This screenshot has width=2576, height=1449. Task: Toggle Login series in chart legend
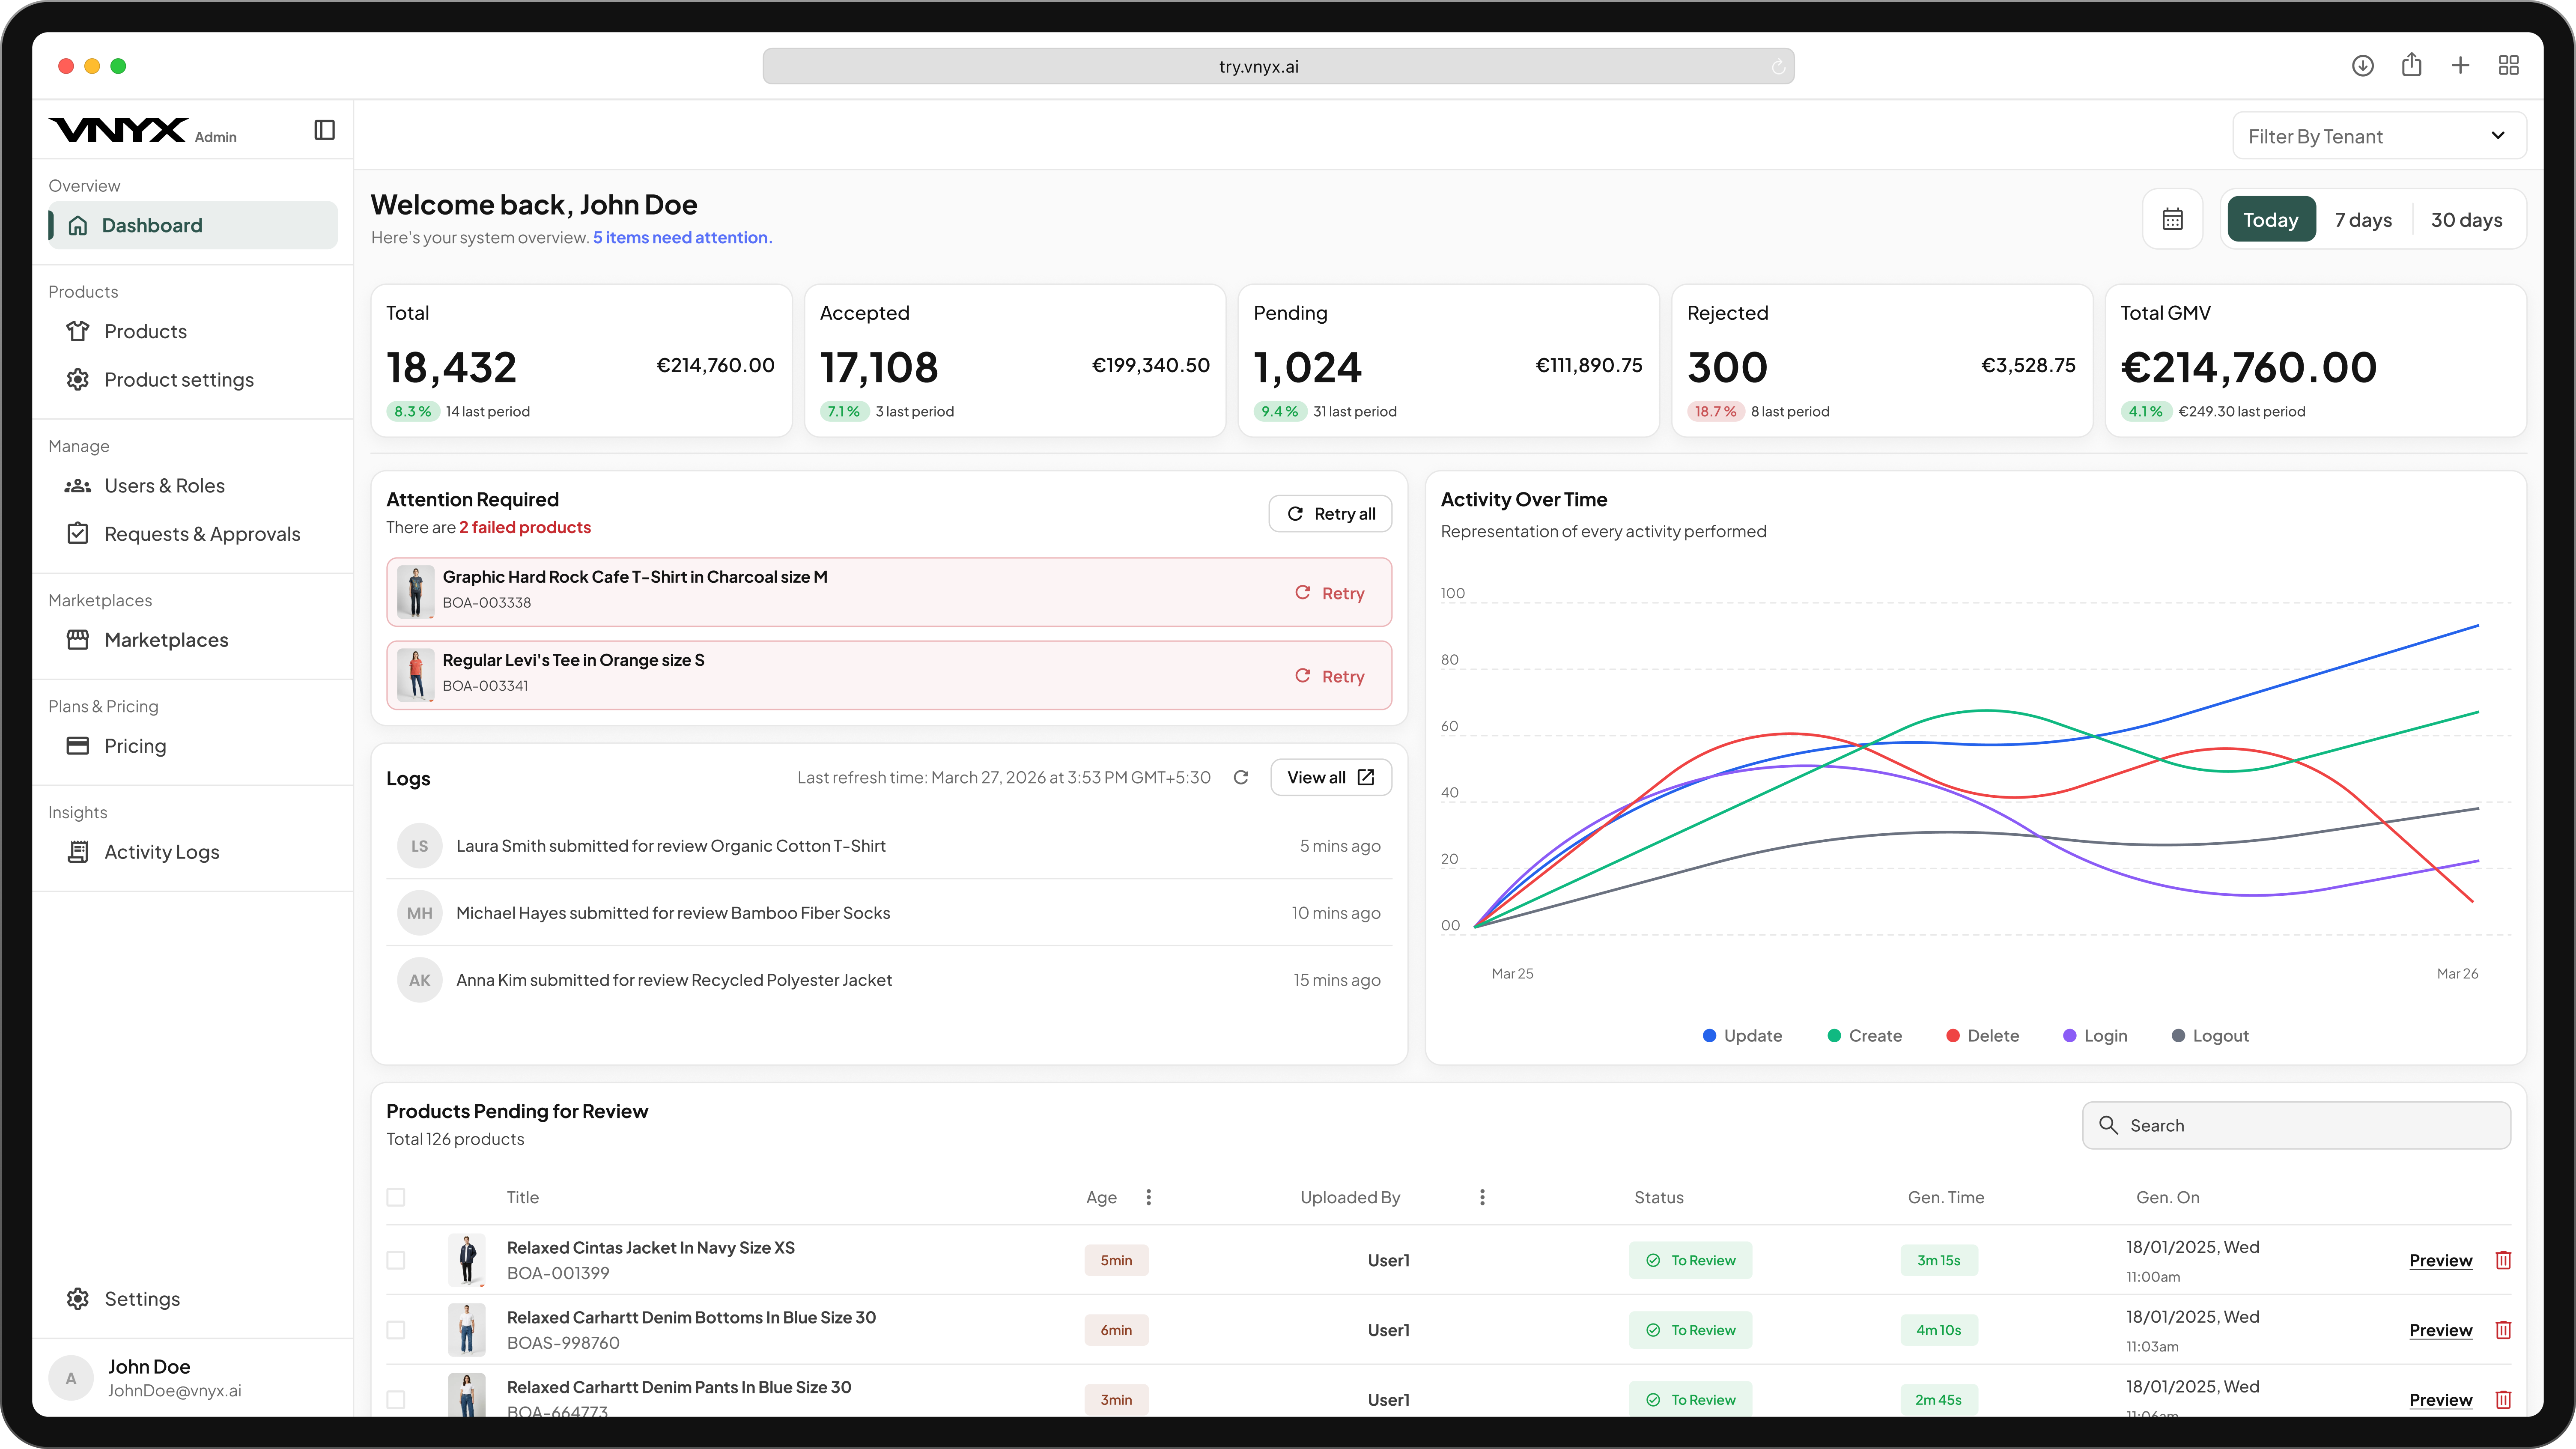click(2095, 1036)
